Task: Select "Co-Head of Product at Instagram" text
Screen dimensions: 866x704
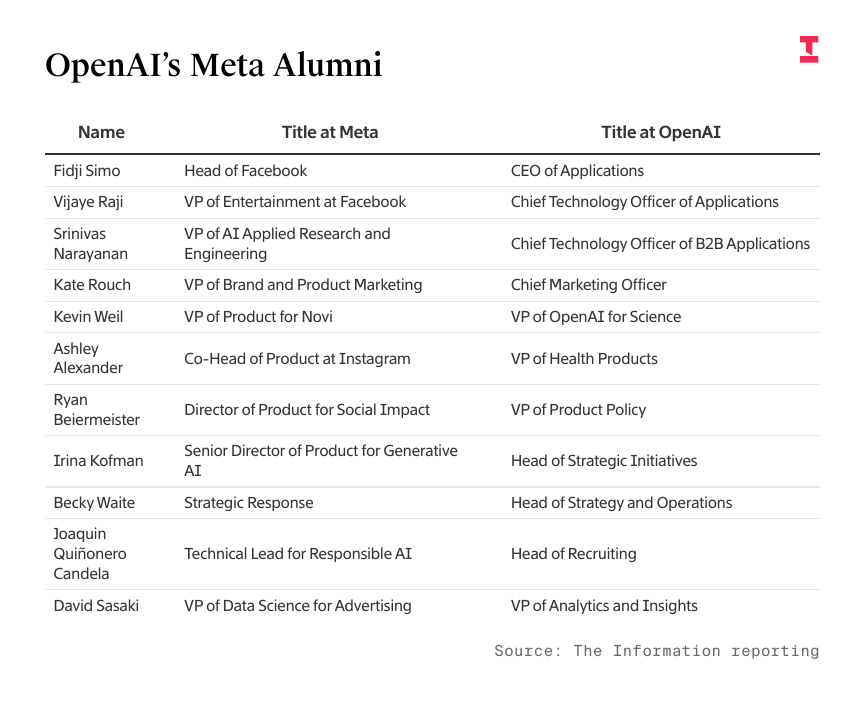Action: (x=297, y=359)
